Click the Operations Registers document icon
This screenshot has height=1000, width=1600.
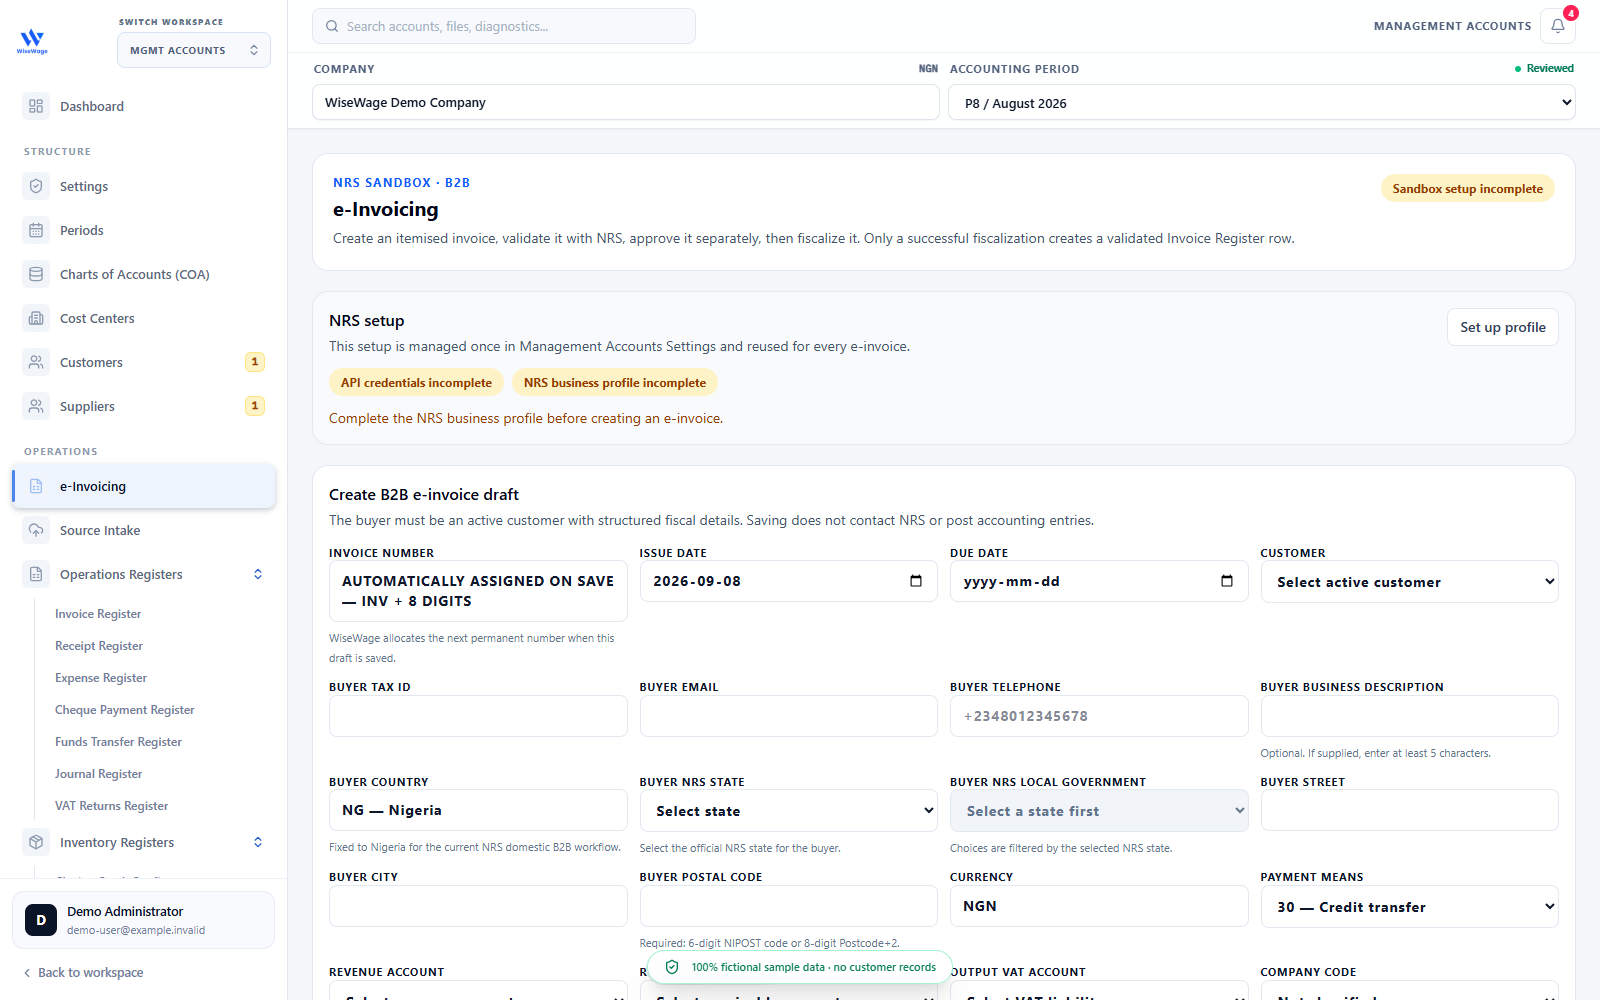36,574
